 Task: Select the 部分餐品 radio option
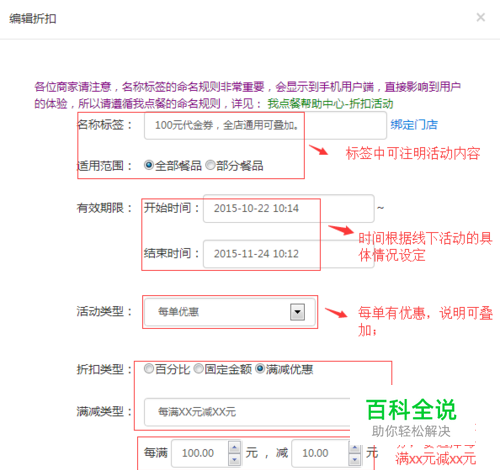[210, 165]
